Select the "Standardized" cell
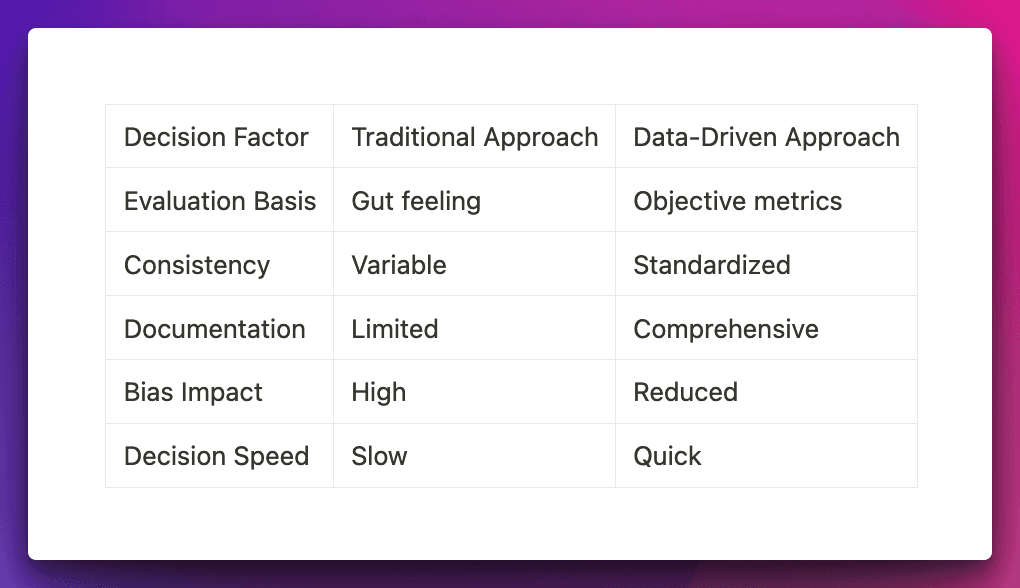 coord(712,265)
